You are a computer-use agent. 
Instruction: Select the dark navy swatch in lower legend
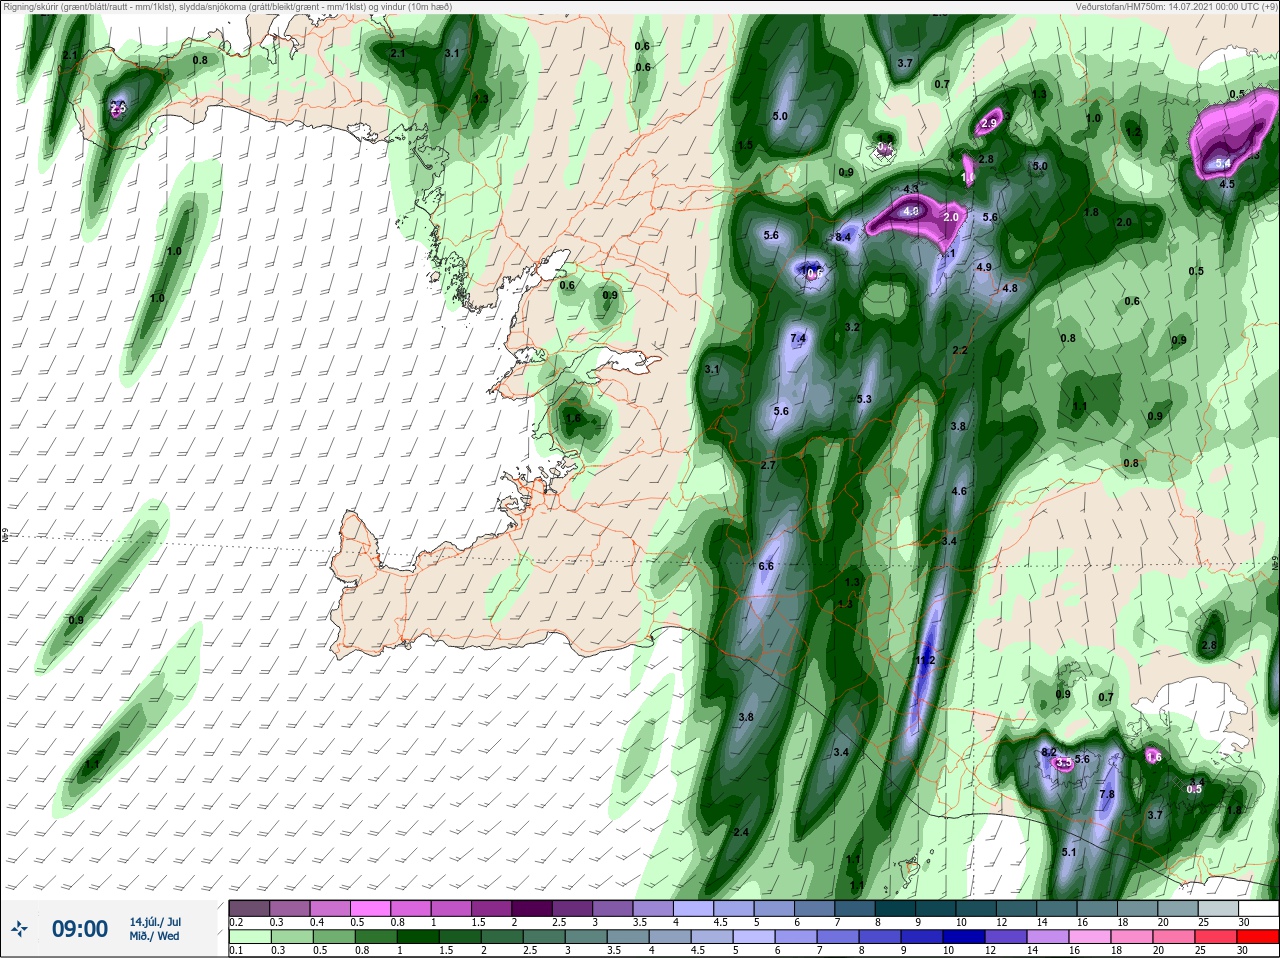[964, 937]
